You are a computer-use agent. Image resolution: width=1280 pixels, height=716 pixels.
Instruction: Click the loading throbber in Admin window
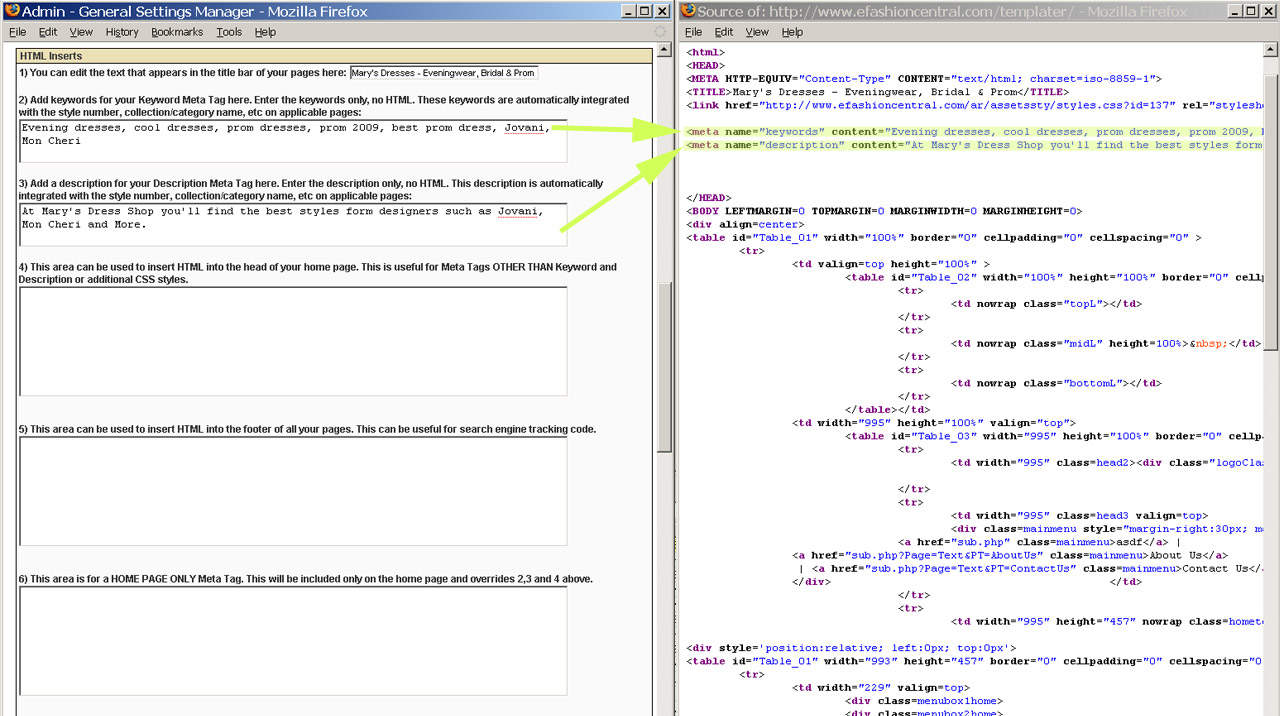click(660, 32)
